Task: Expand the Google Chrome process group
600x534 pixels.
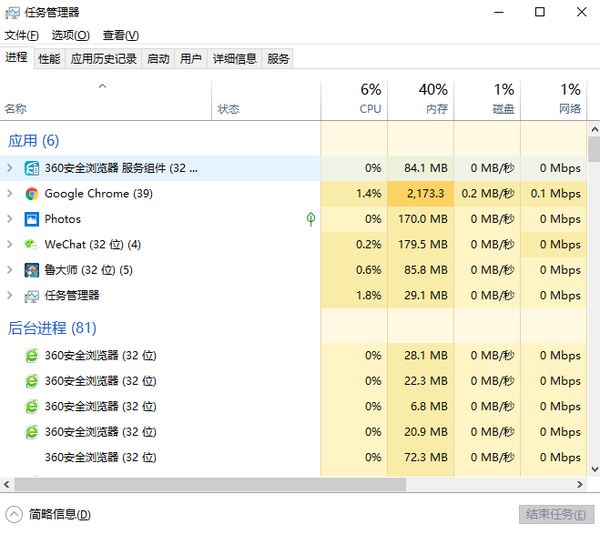Action: pyautogui.click(x=10, y=194)
